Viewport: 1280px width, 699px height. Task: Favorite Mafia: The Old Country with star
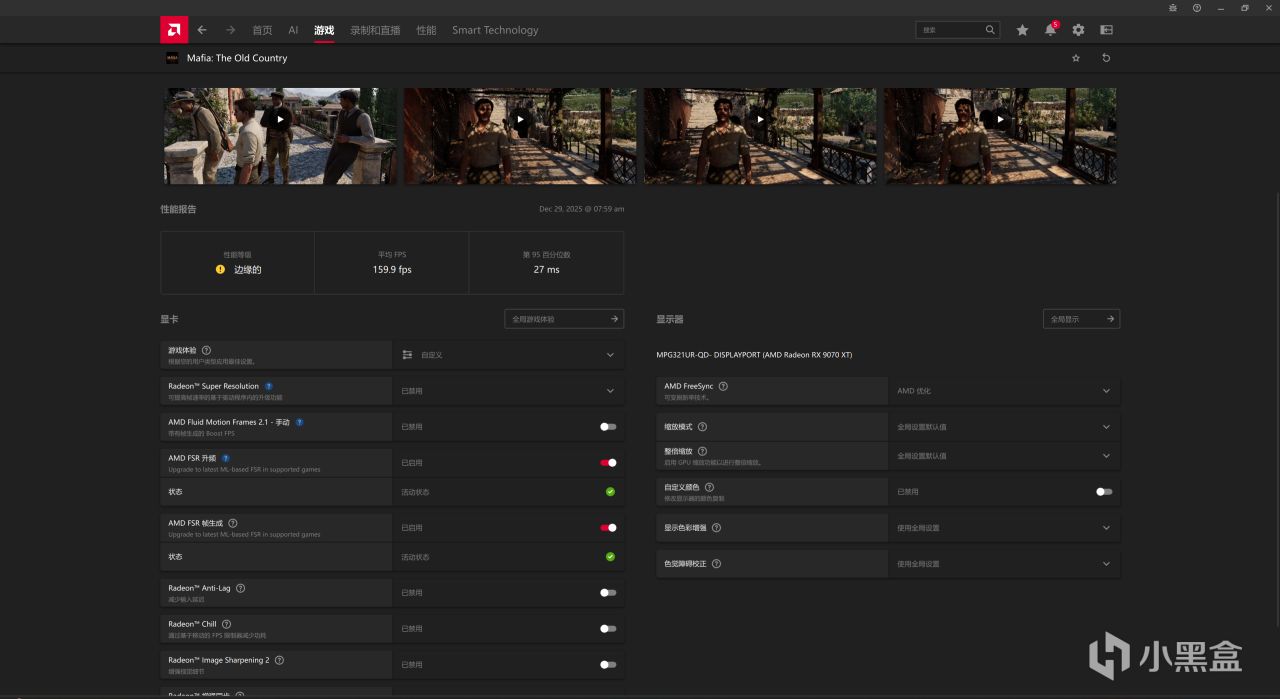1076,58
